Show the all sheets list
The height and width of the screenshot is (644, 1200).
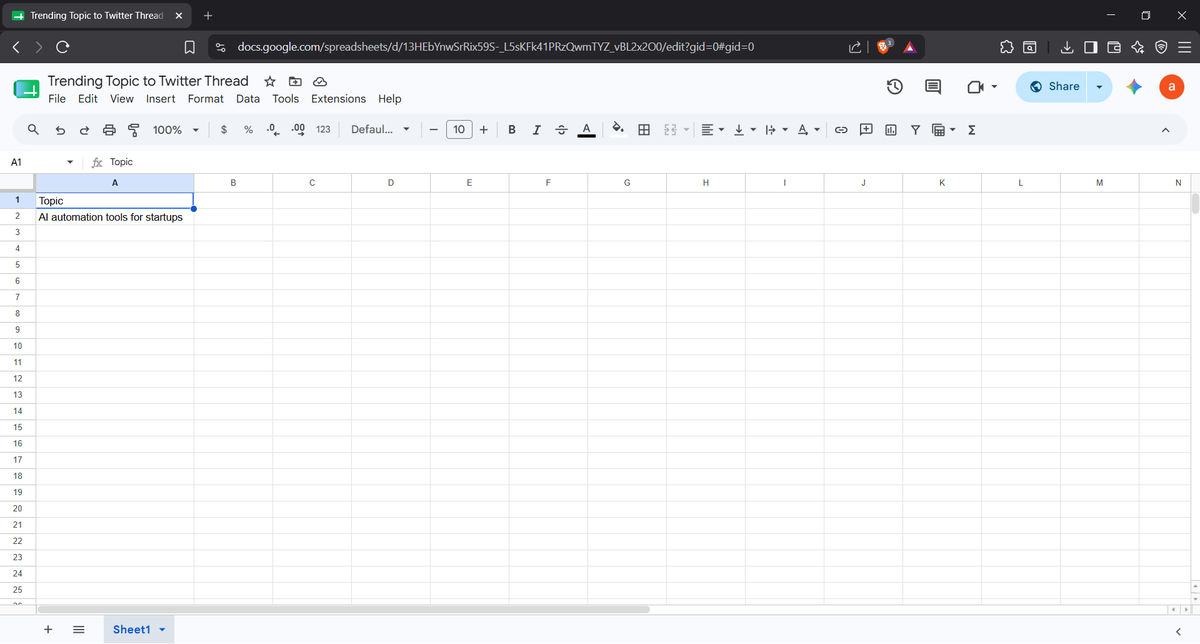(77, 629)
